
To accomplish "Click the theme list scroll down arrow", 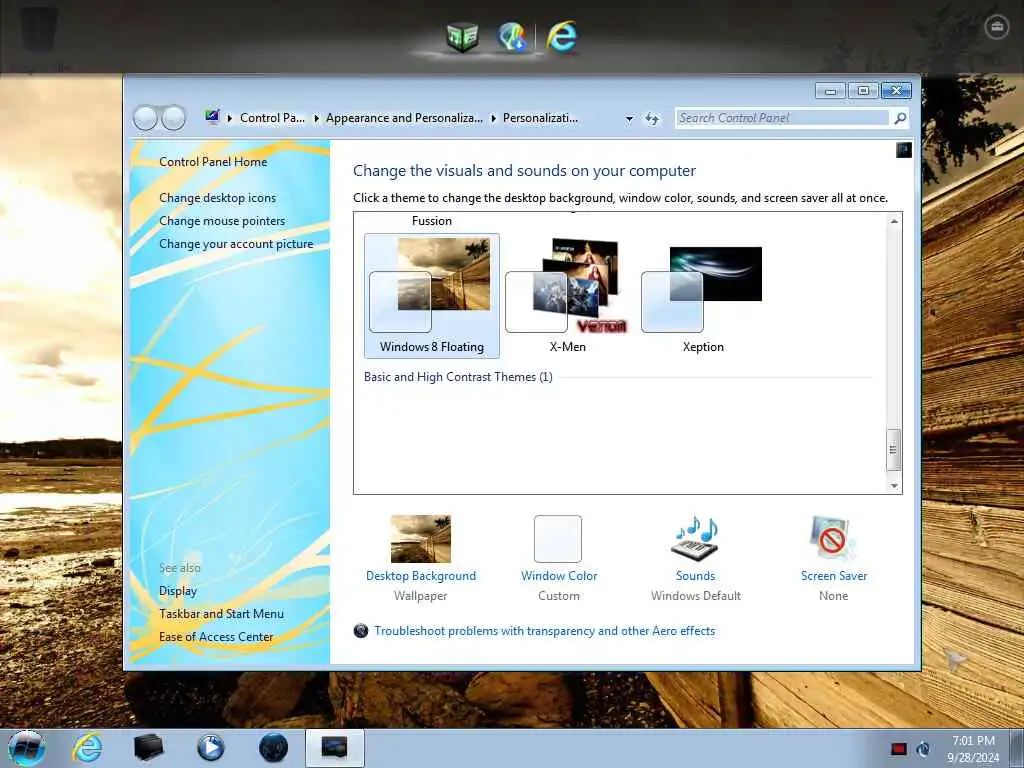I will (894, 486).
